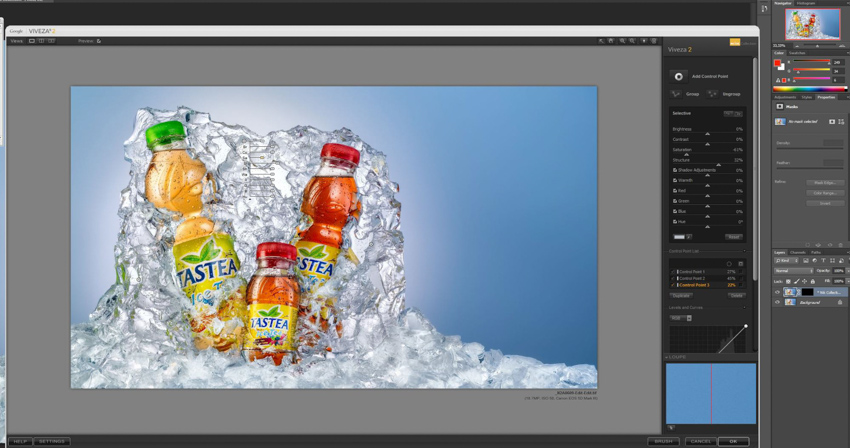Switch to the Styles tab in Photoshop
Image resolution: width=850 pixels, height=448 pixels.
click(807, 97)
